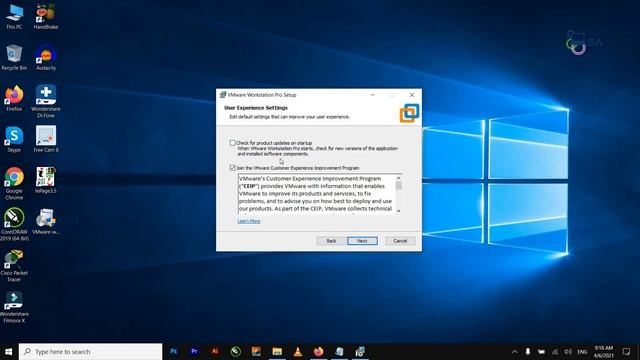Screen dimensions: 640x360
Task: Open This PC desktop icon
Action: point(14,16)
